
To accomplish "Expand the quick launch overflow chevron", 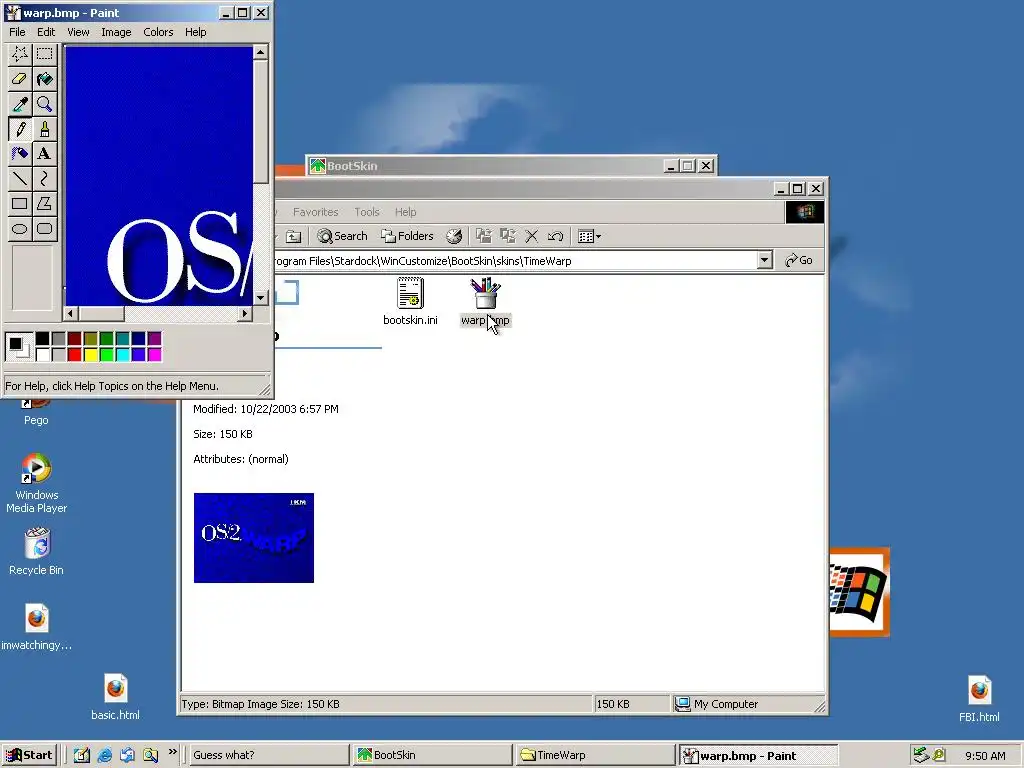I will 172,752.
